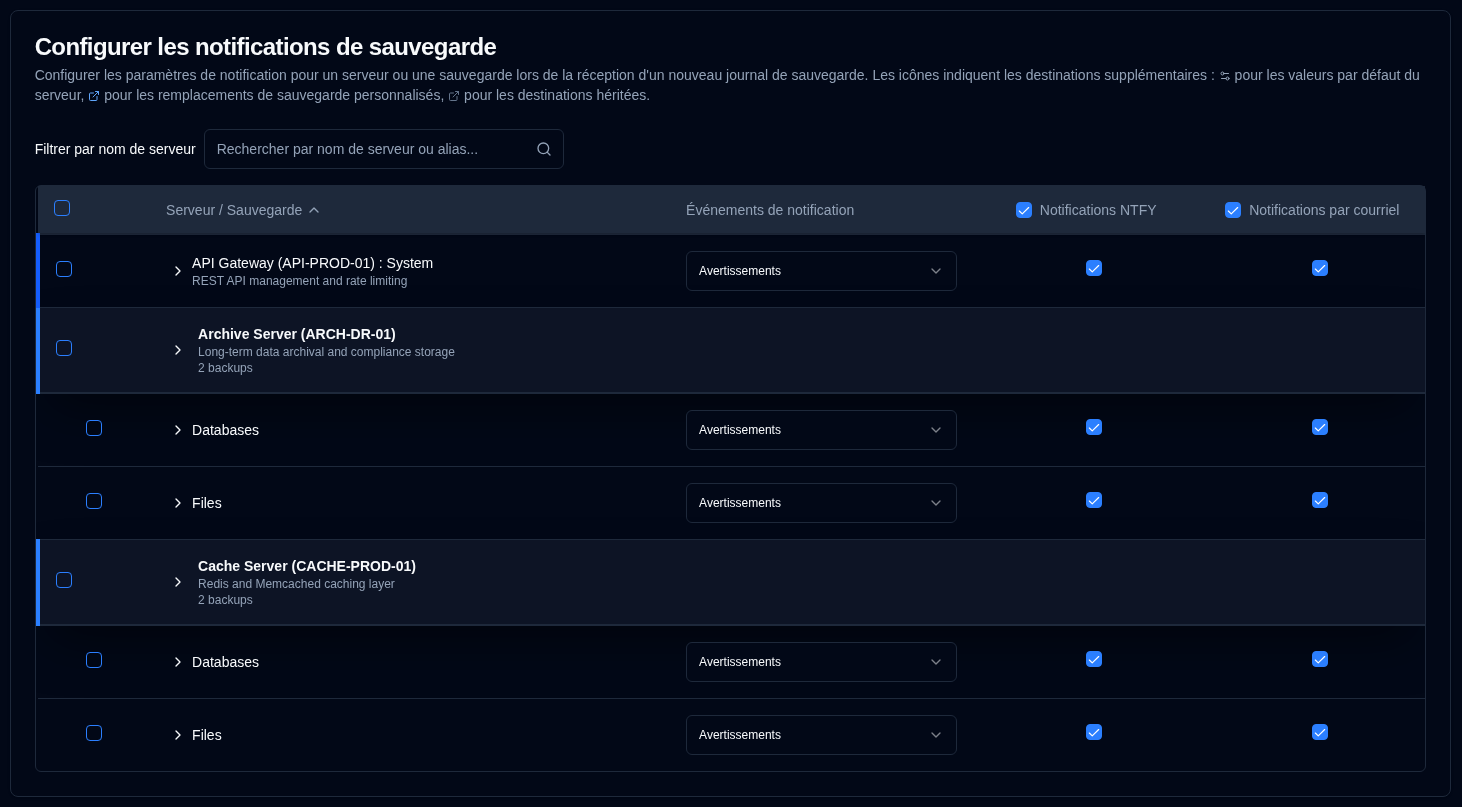Screen dimensions: 1462x807
Task: Uncheck Notifications NTFY header checkbox
Action: click(1024, 210)
